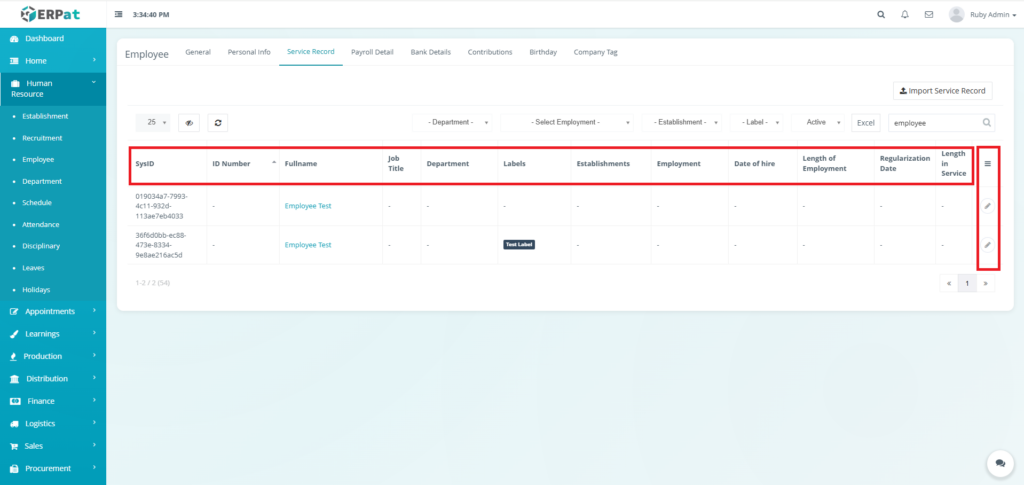Image resolution: width=1024 pixels, height=485 pixels.
Task: Sort table by ID Number column
Action: tap(240, 163)
